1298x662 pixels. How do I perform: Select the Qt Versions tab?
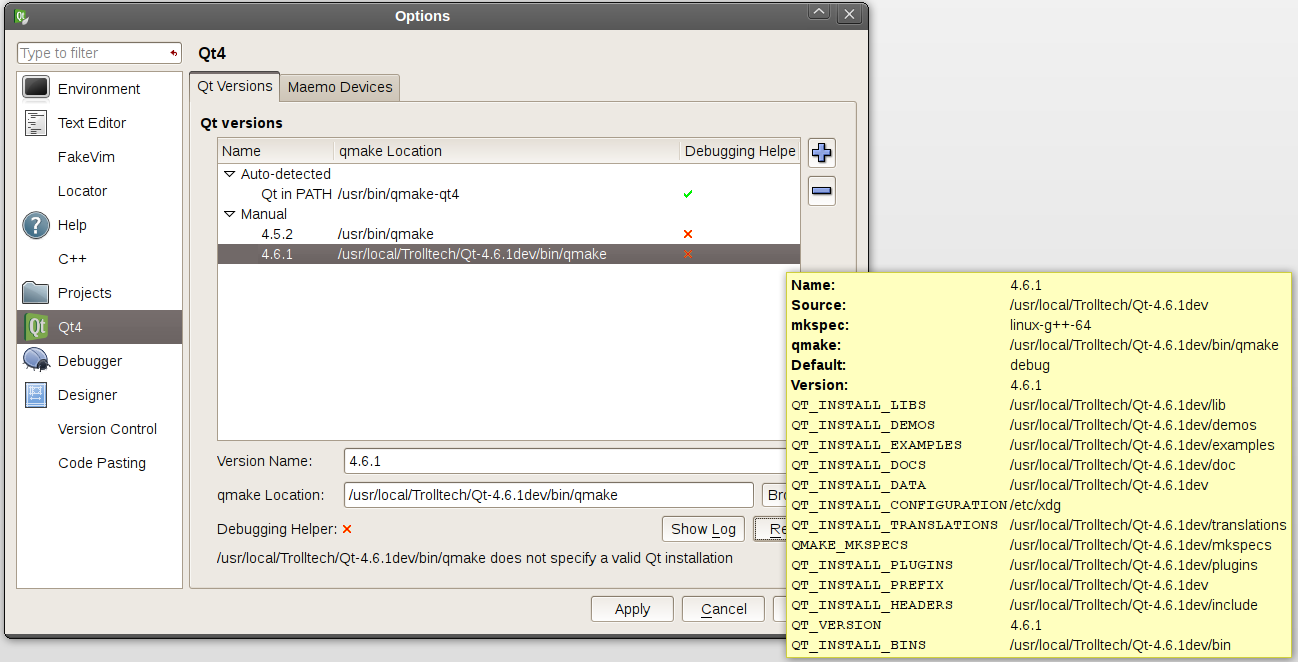(x=235, y=86)
